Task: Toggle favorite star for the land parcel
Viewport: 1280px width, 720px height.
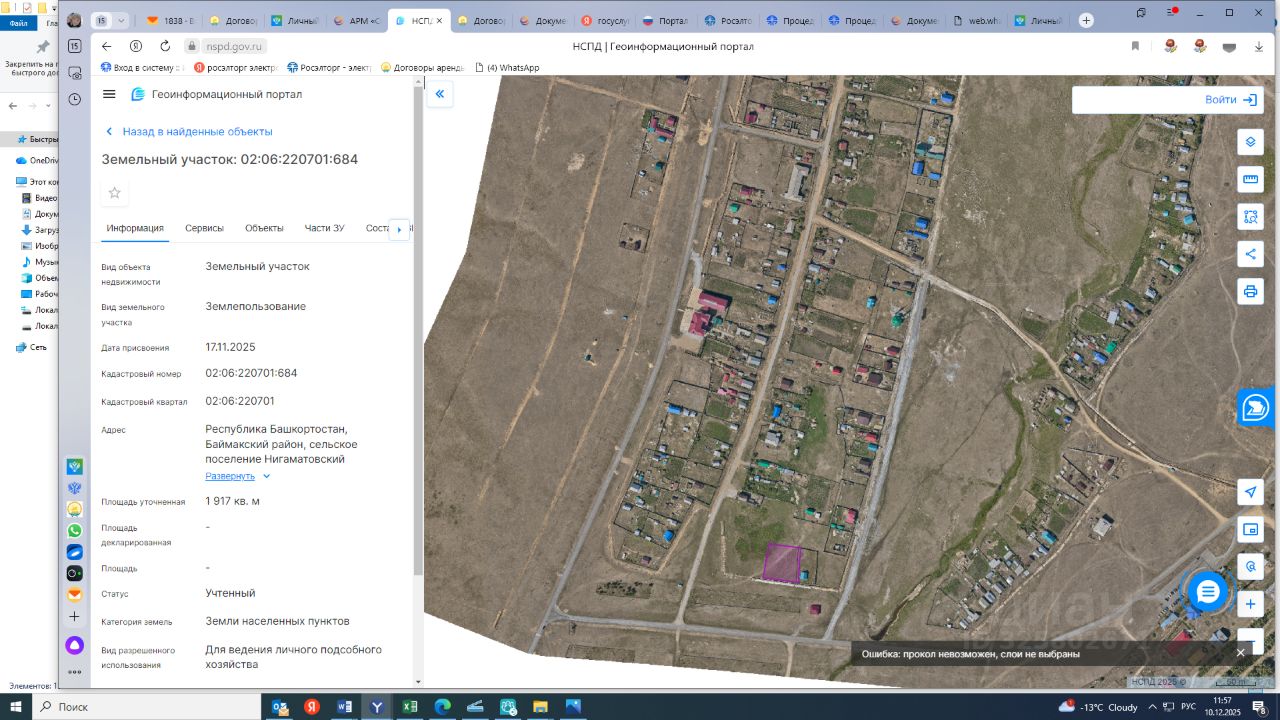Action: (115, 193)
